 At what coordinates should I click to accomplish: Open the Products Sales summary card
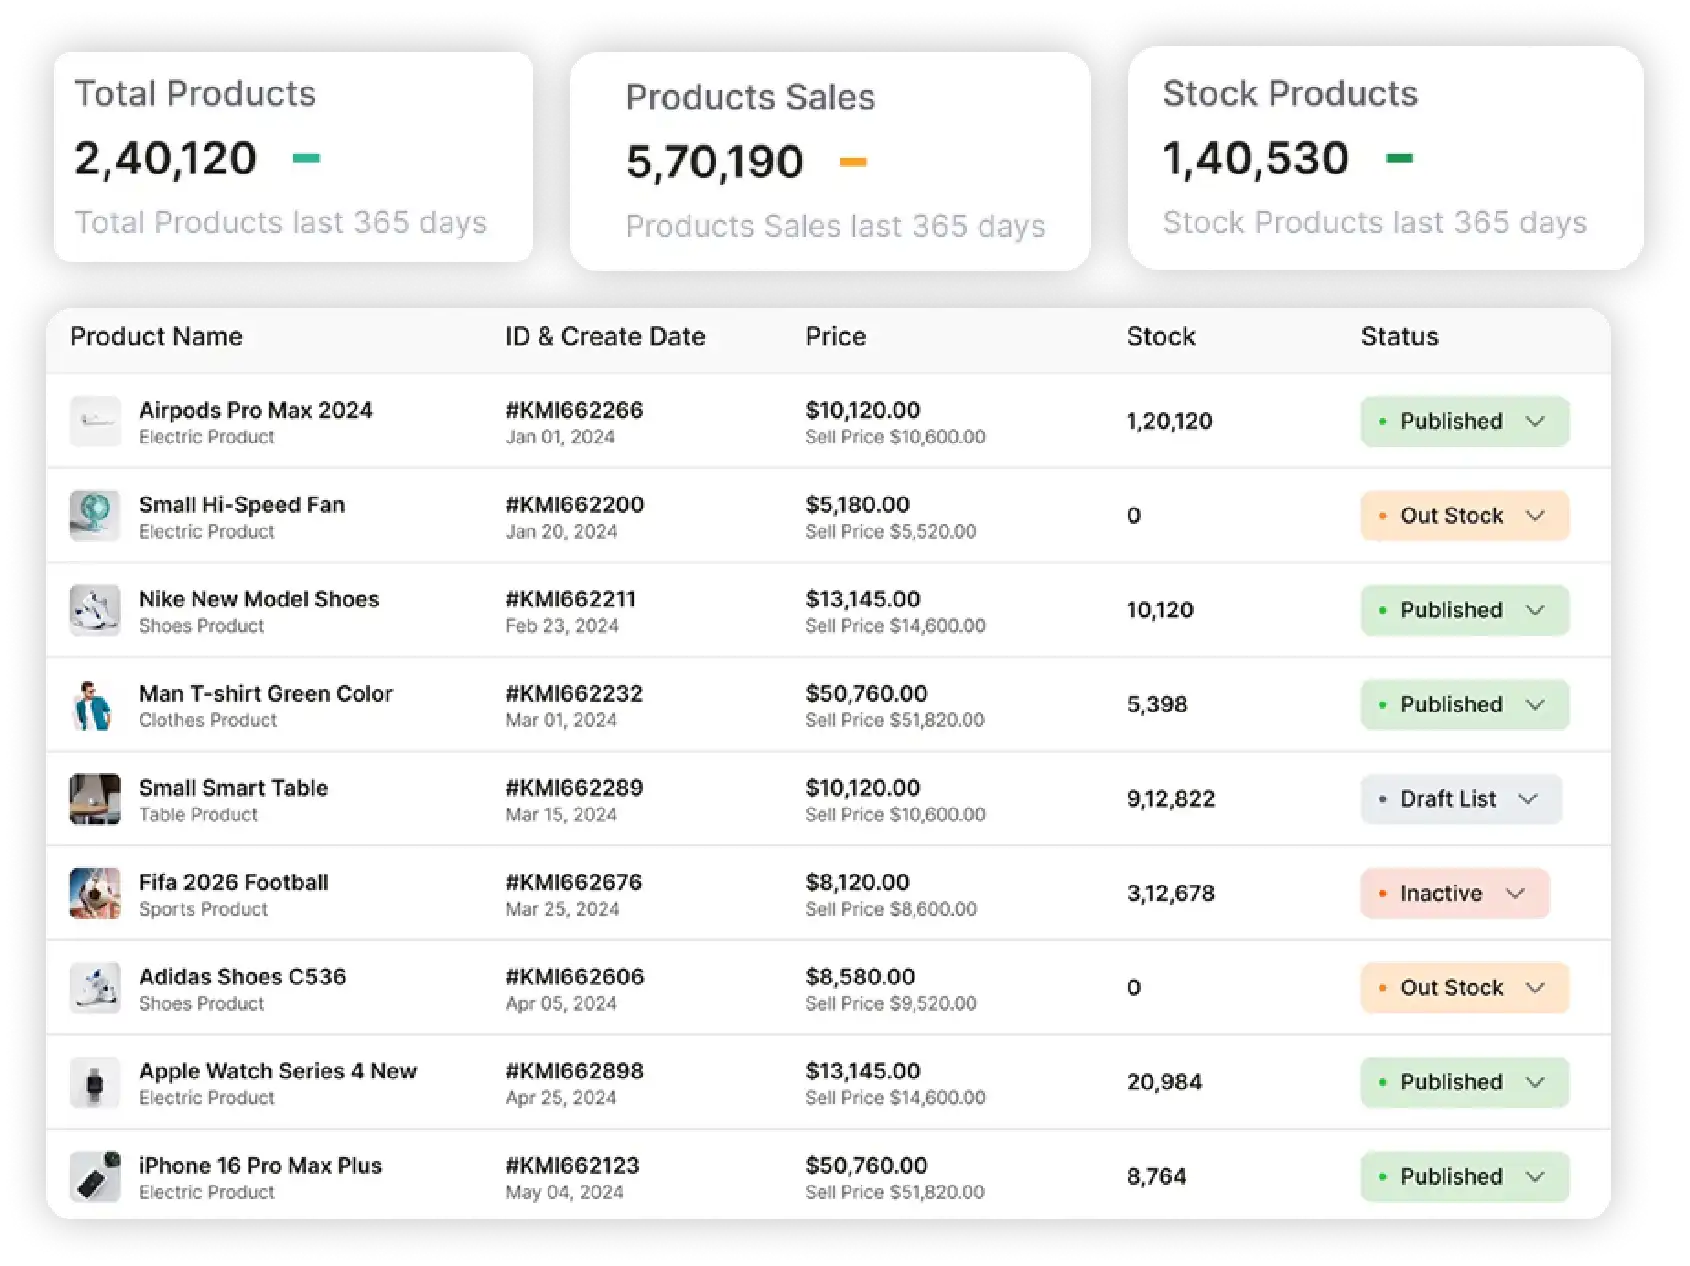(829, 161)
